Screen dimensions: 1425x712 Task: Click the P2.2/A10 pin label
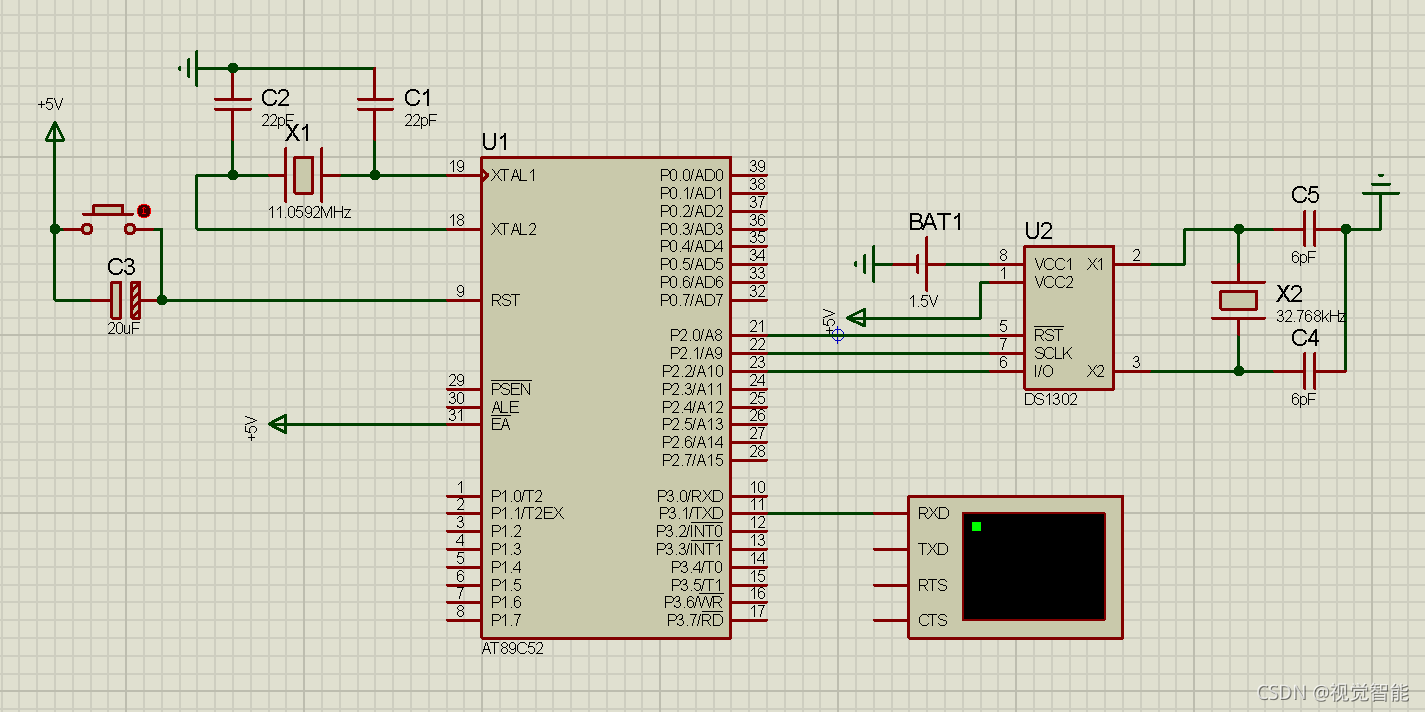click(692, 371)
